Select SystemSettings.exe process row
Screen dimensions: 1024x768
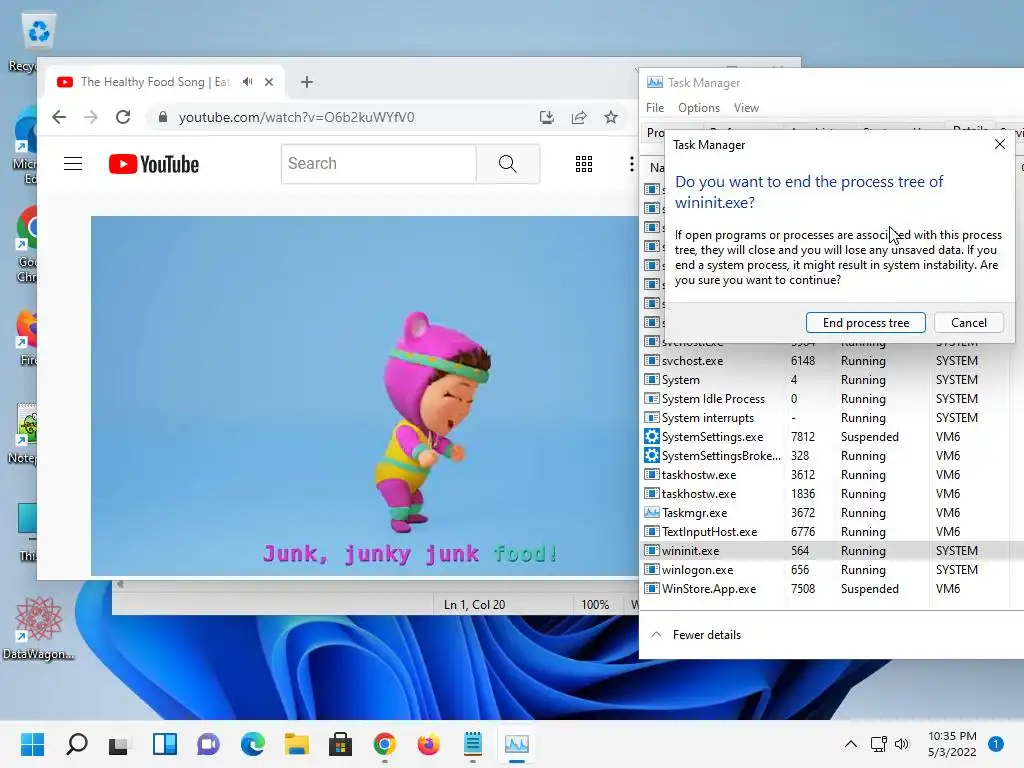pyautogui.click(x=831, y=436)
